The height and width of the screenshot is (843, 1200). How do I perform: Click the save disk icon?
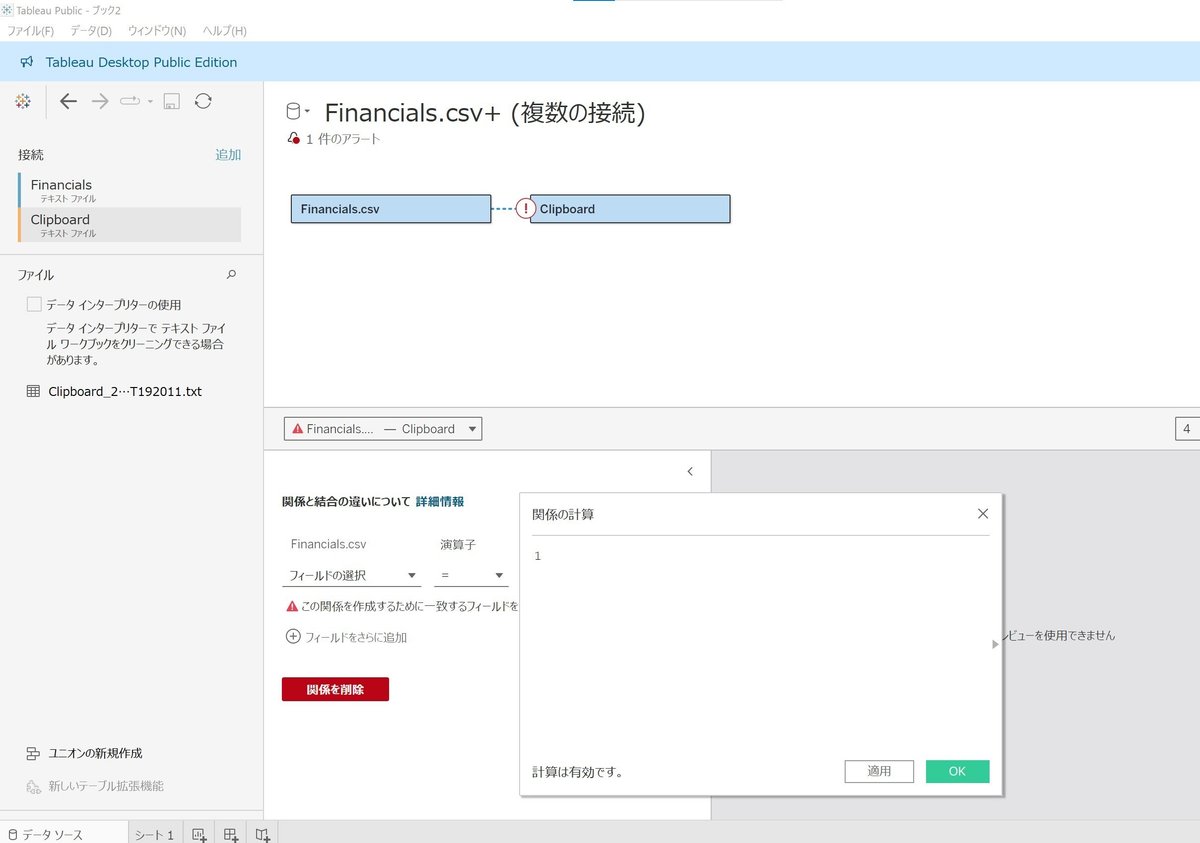coord(171,101)
